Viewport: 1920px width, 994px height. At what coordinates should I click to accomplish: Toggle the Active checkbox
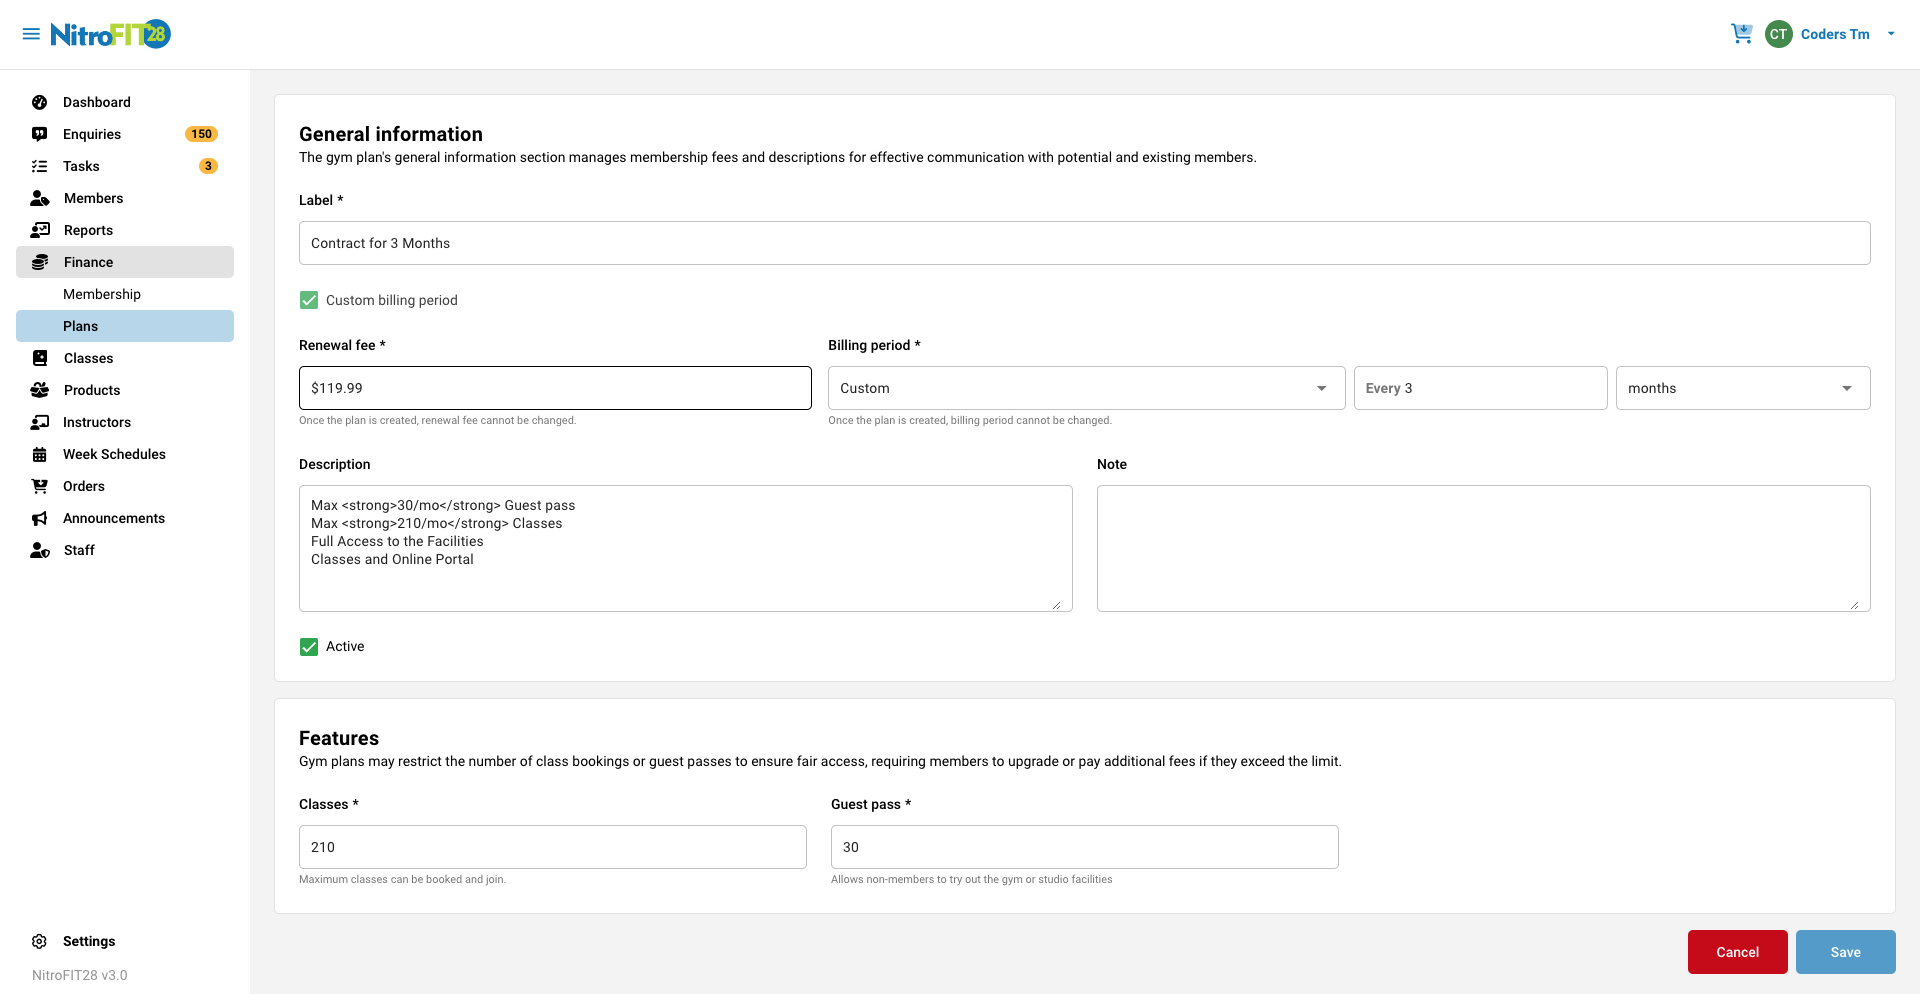point(309,647)
